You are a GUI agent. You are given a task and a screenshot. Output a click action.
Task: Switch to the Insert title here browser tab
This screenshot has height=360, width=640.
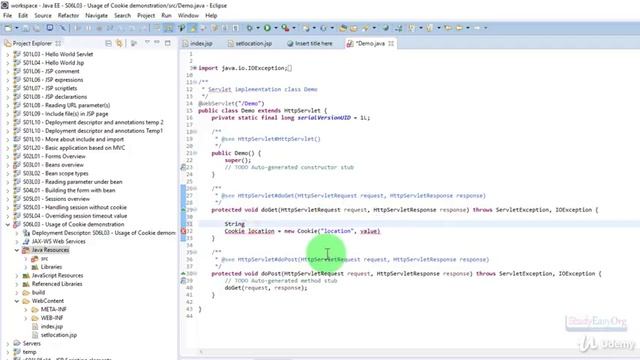(310, 43)
